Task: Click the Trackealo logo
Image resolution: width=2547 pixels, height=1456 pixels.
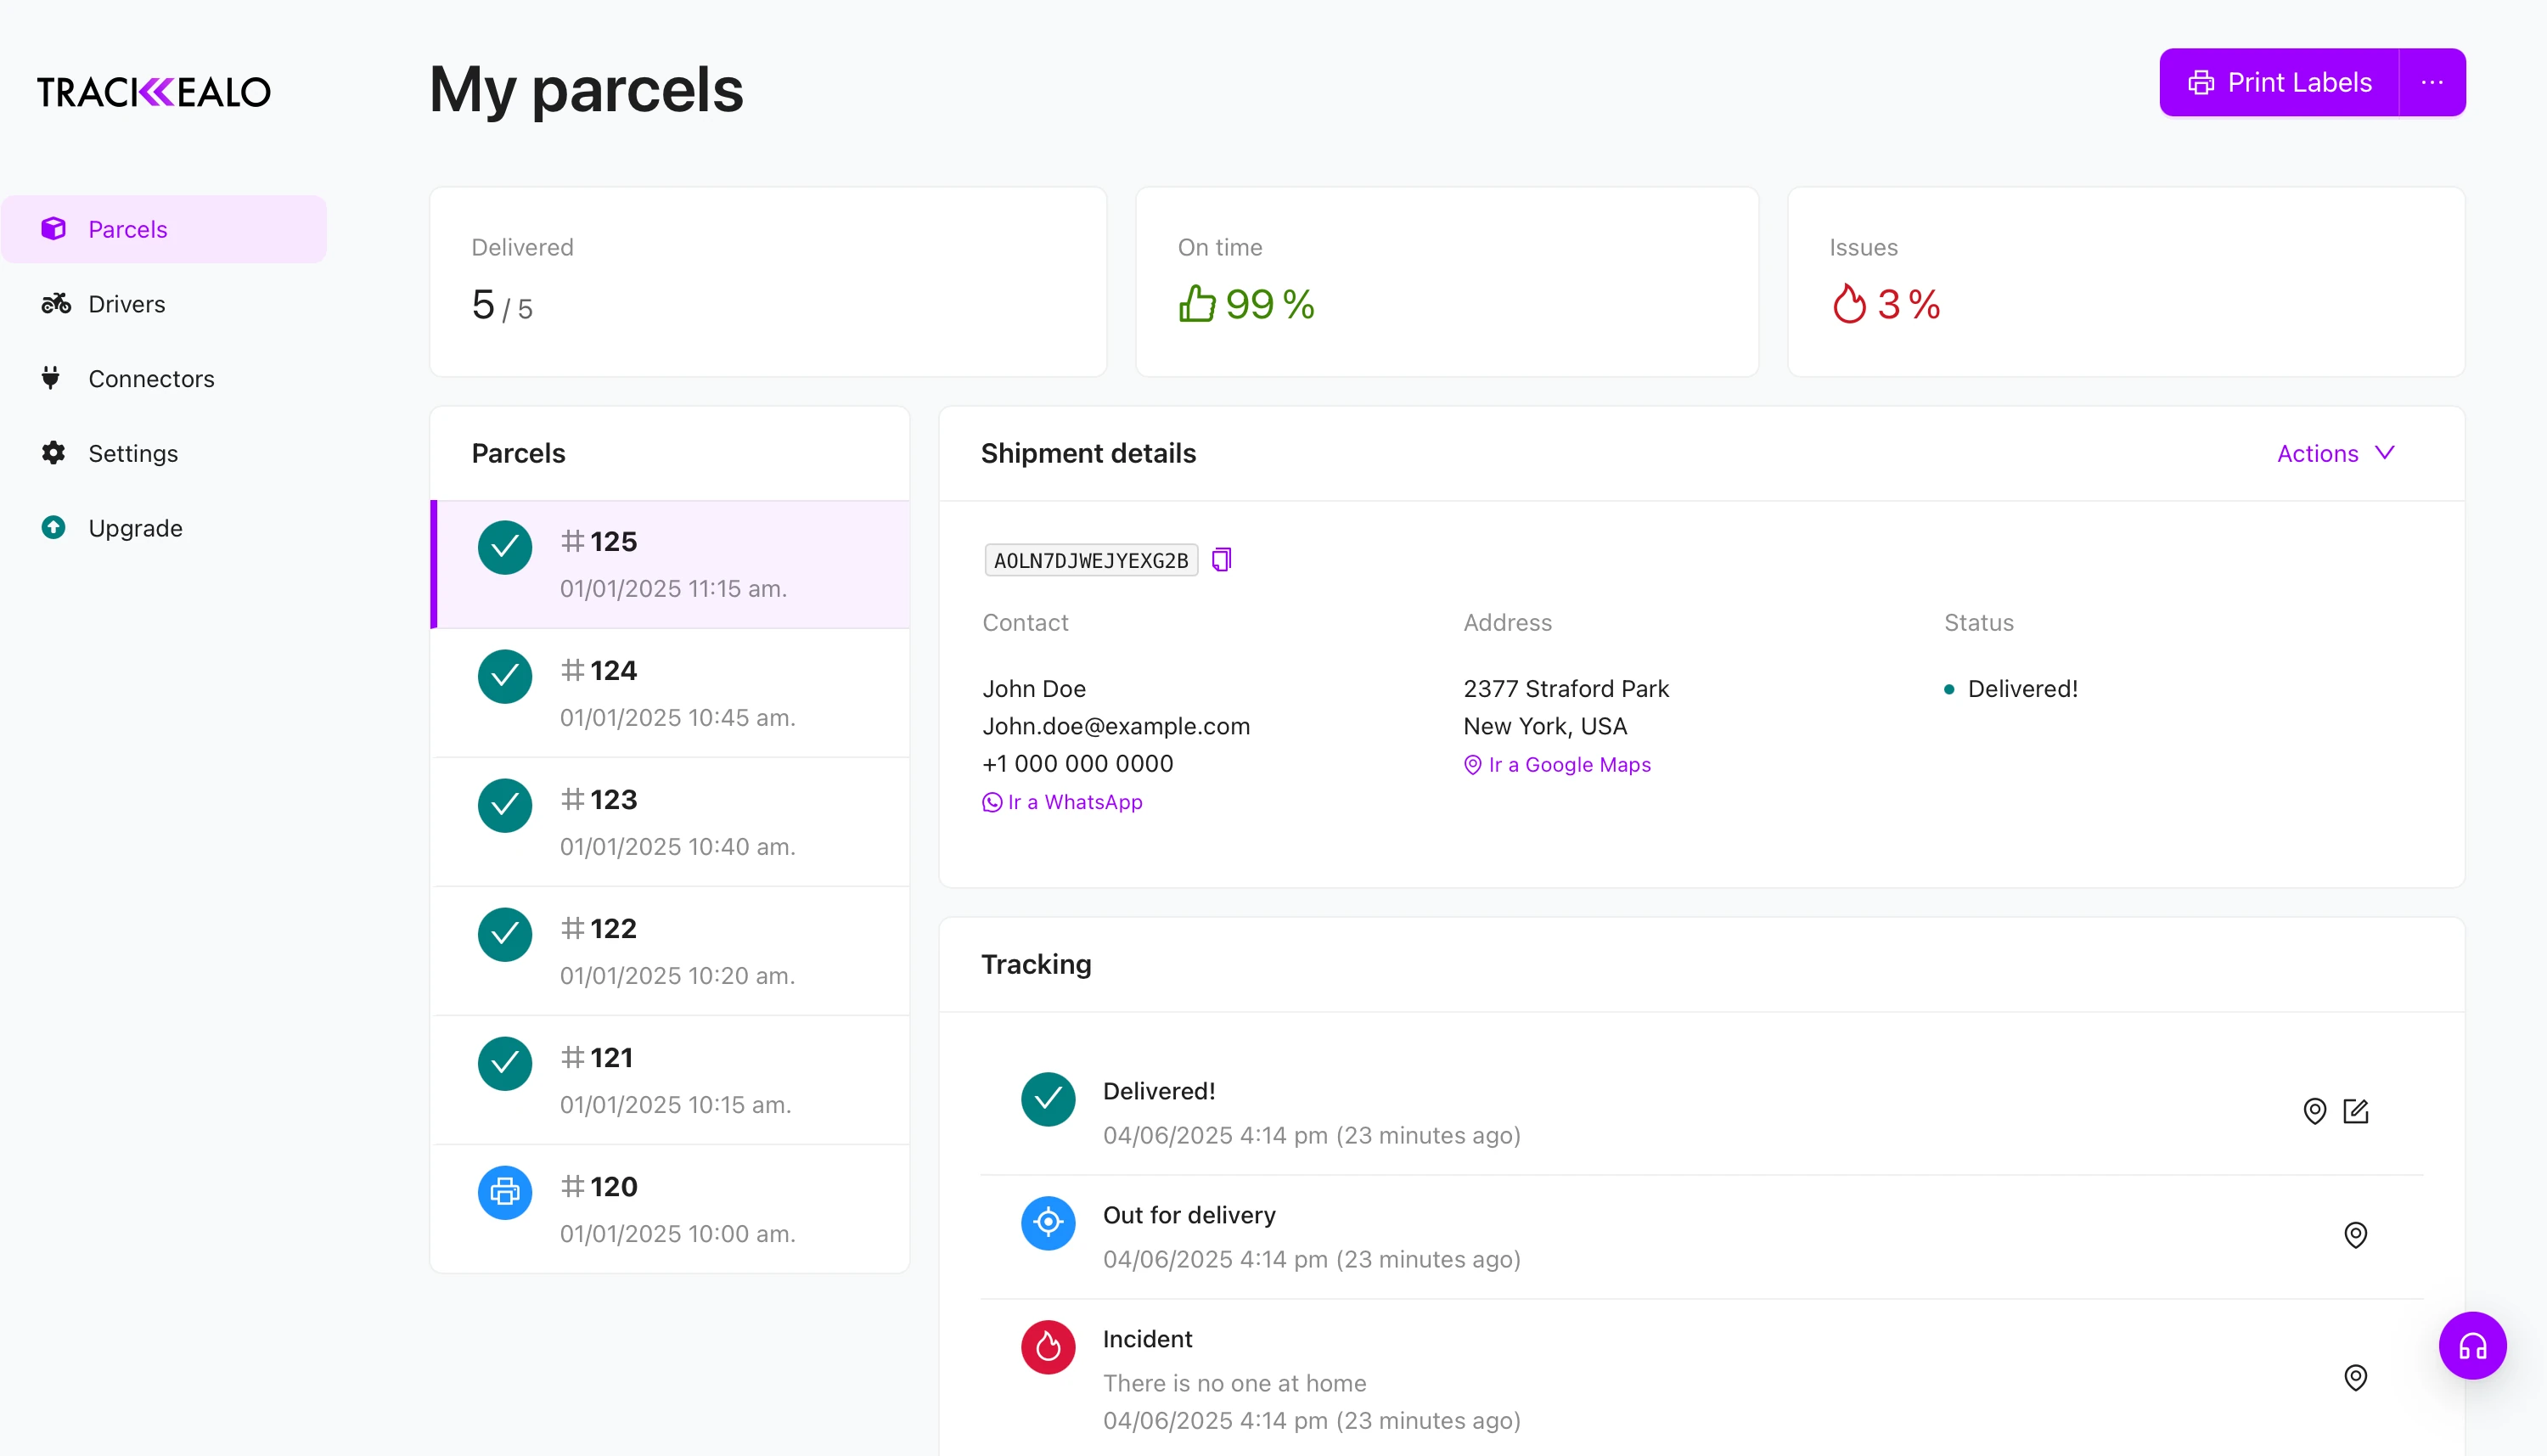Action: point(154,92)
